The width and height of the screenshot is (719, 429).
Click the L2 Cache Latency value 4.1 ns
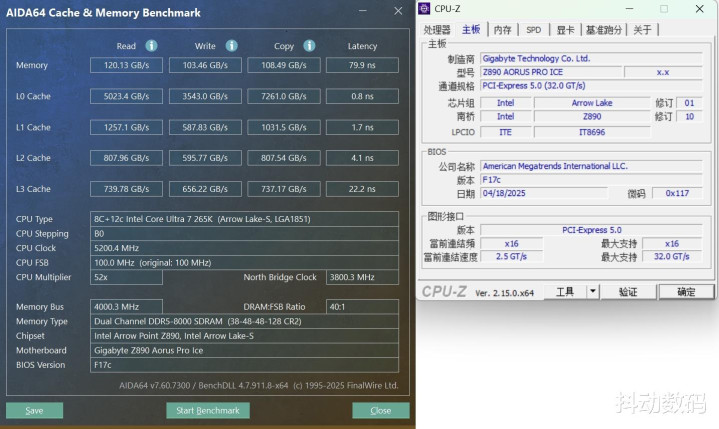coord(362,158)
